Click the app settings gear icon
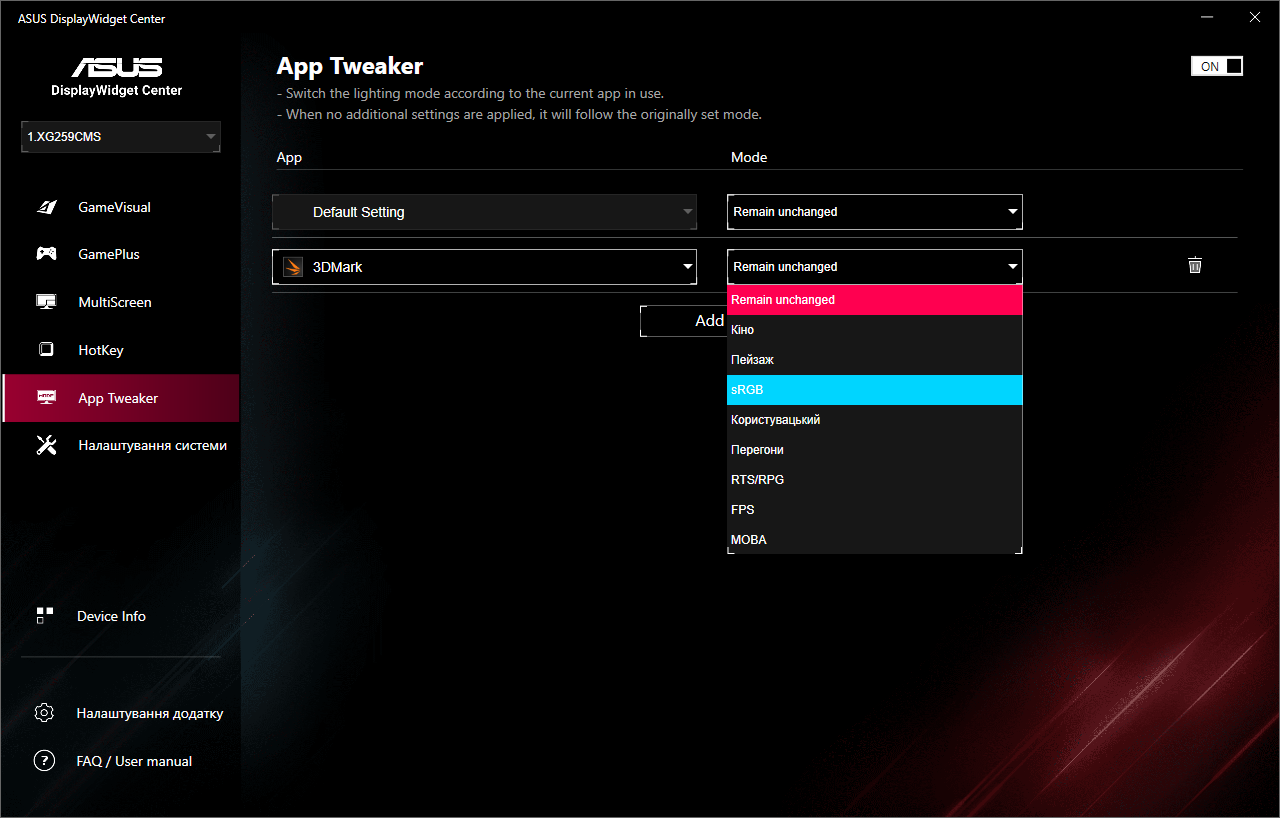The image size is (1280, 818). [44, 713]
